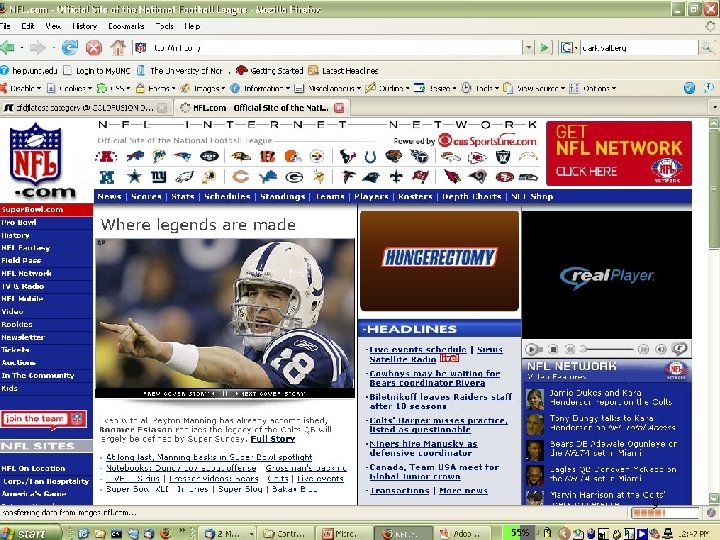This screenshot has height=540, width=720.
Task: Expand the Back button history dropdown
Action: click(22, 47)
